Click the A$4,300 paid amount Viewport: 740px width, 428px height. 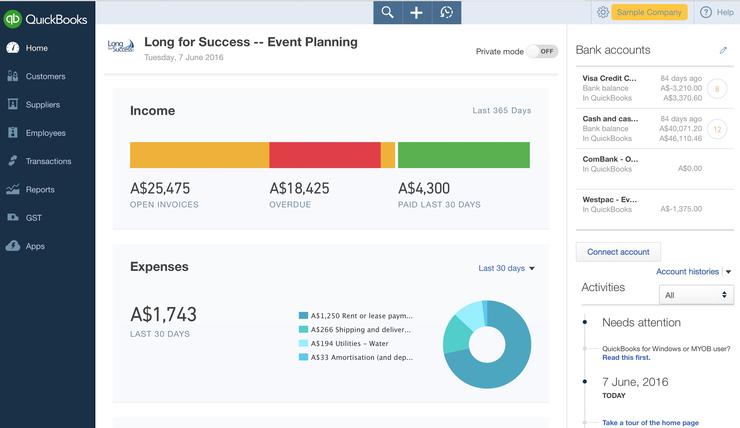click(424, 188)
